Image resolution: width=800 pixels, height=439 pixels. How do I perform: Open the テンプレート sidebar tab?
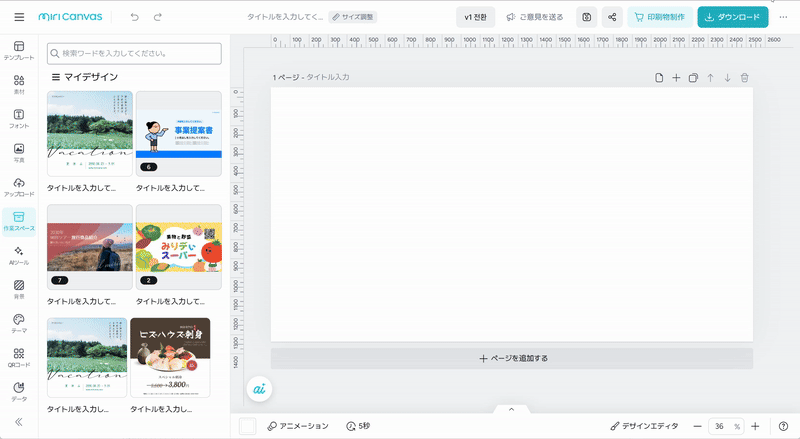click(x=19, y=51)
